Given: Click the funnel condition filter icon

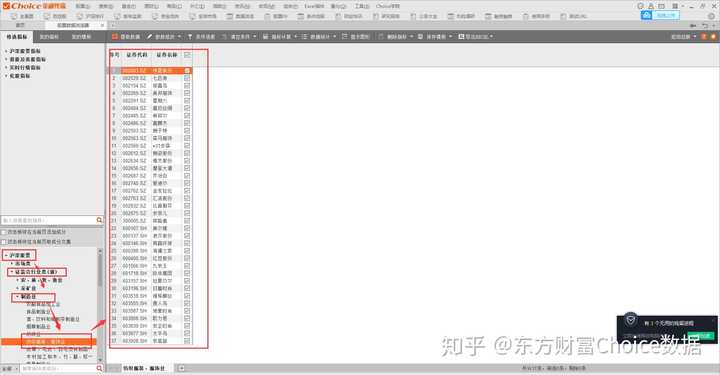Looking at the screenshot, I should 190,36.
